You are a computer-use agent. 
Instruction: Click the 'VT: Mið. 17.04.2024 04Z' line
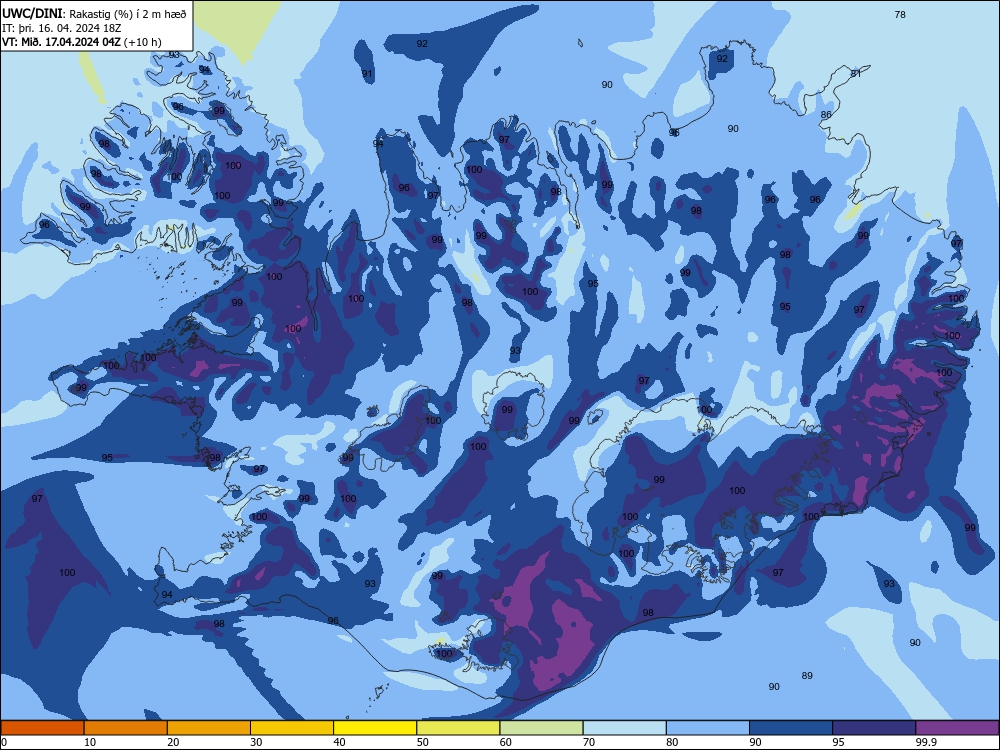pos(61,42)
